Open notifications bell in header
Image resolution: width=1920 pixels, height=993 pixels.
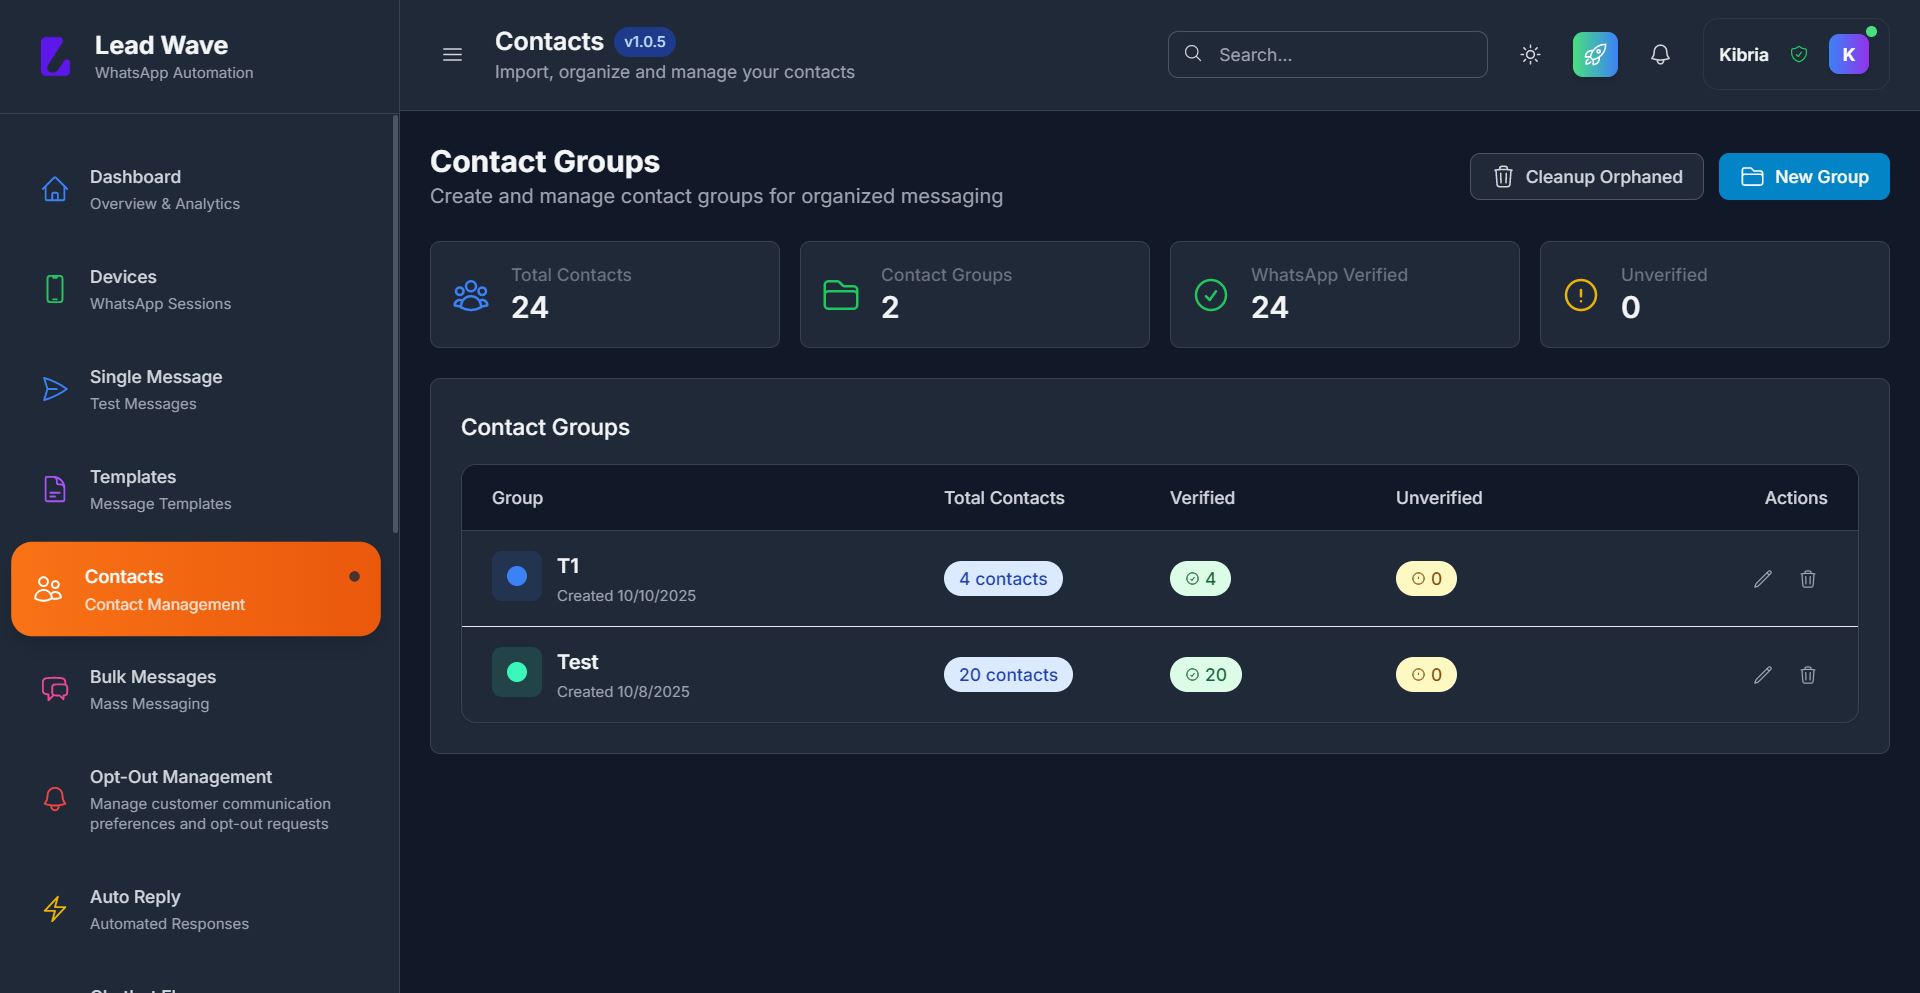[x=1660, y=55]
